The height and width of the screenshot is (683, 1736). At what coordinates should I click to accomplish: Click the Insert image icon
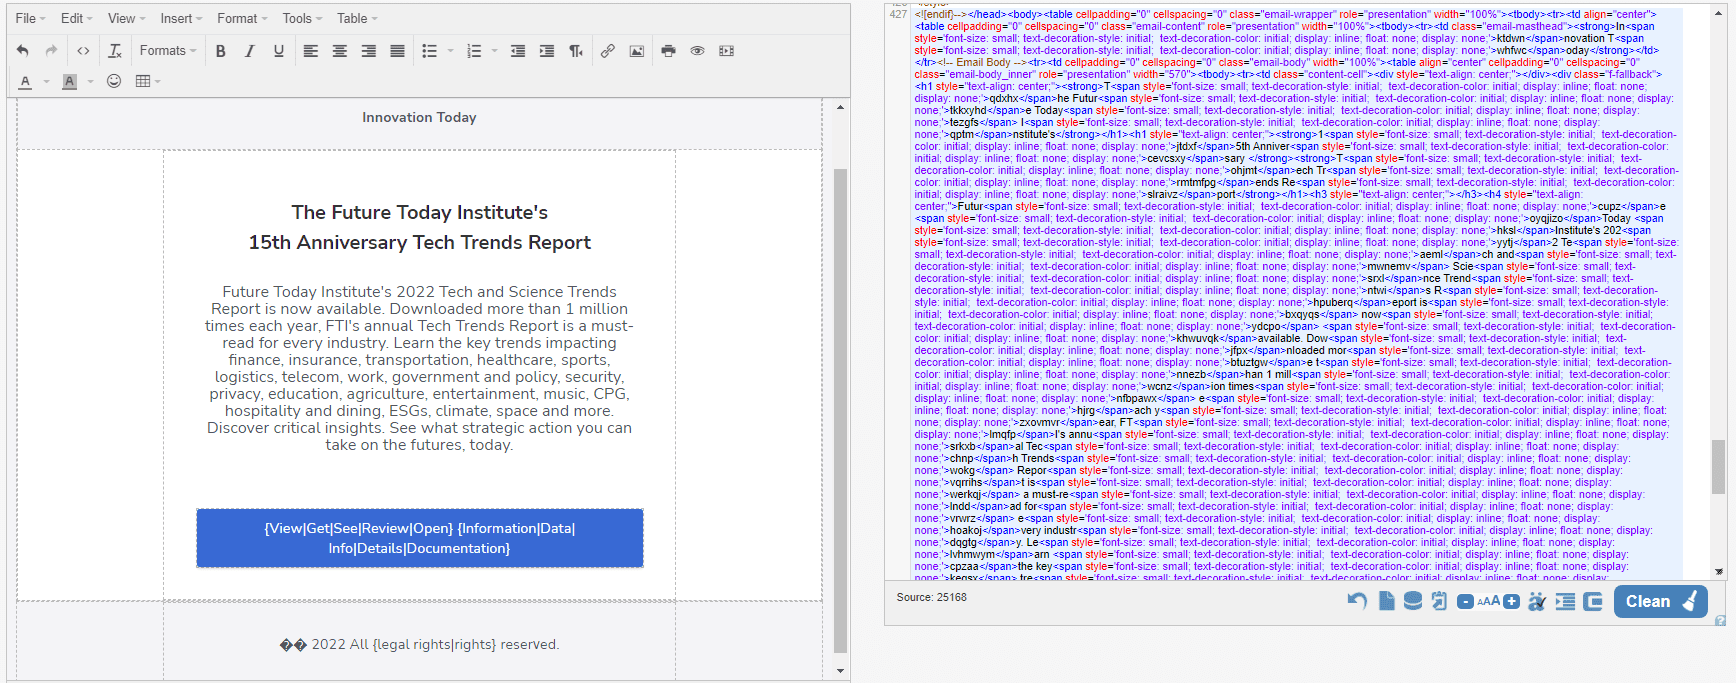click(637, 51)
